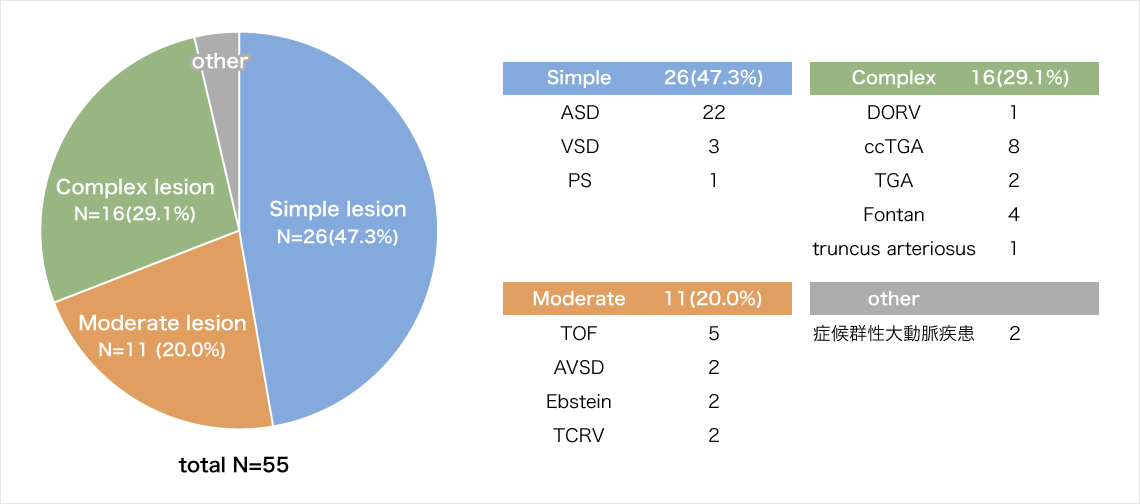Click the TCRV row label
This screenshot has height=504, width=1140.
[579, 435]
